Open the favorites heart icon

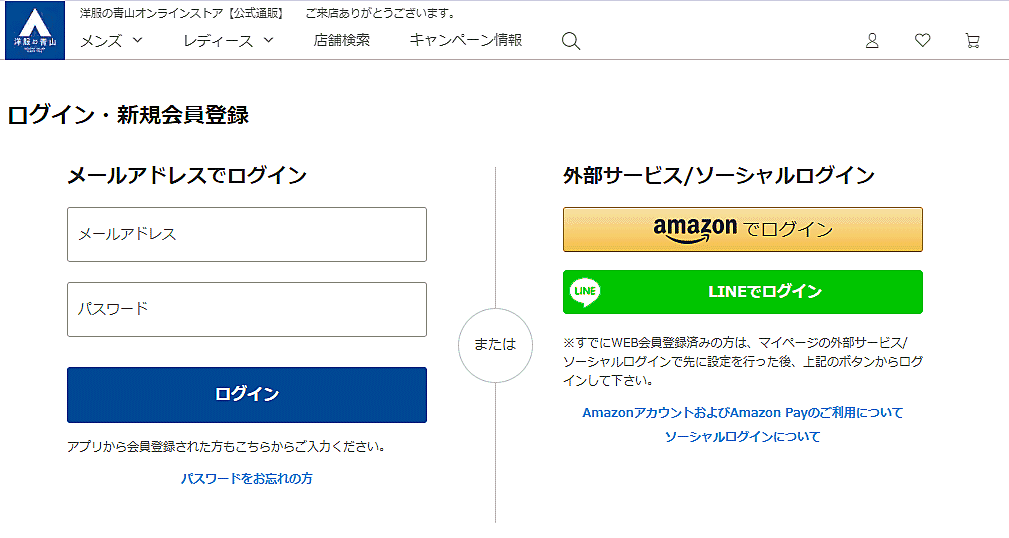tap(922, 41)
